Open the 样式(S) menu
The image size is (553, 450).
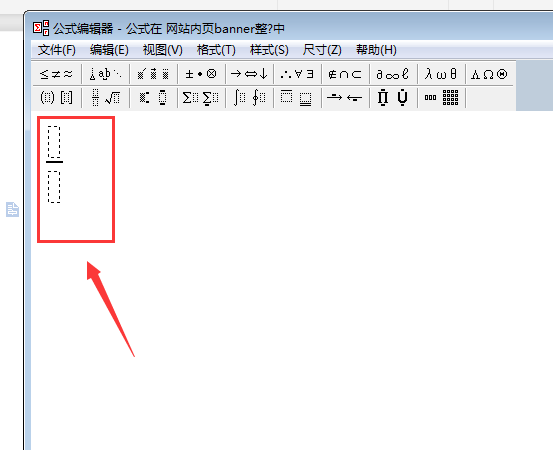tap(269, 50)
